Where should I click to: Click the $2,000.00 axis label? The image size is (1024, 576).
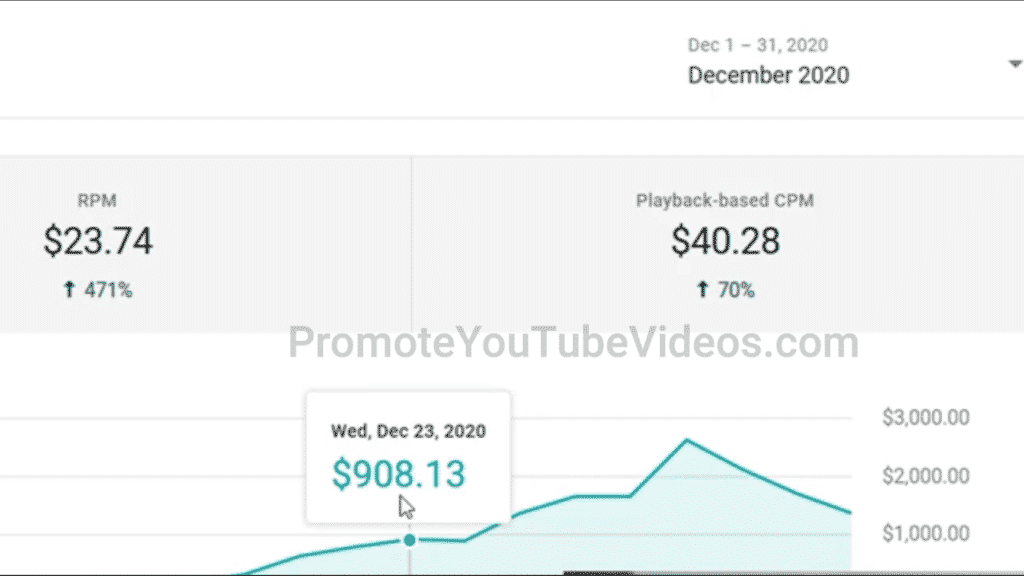pyautogui.click(x=925, y=475)
